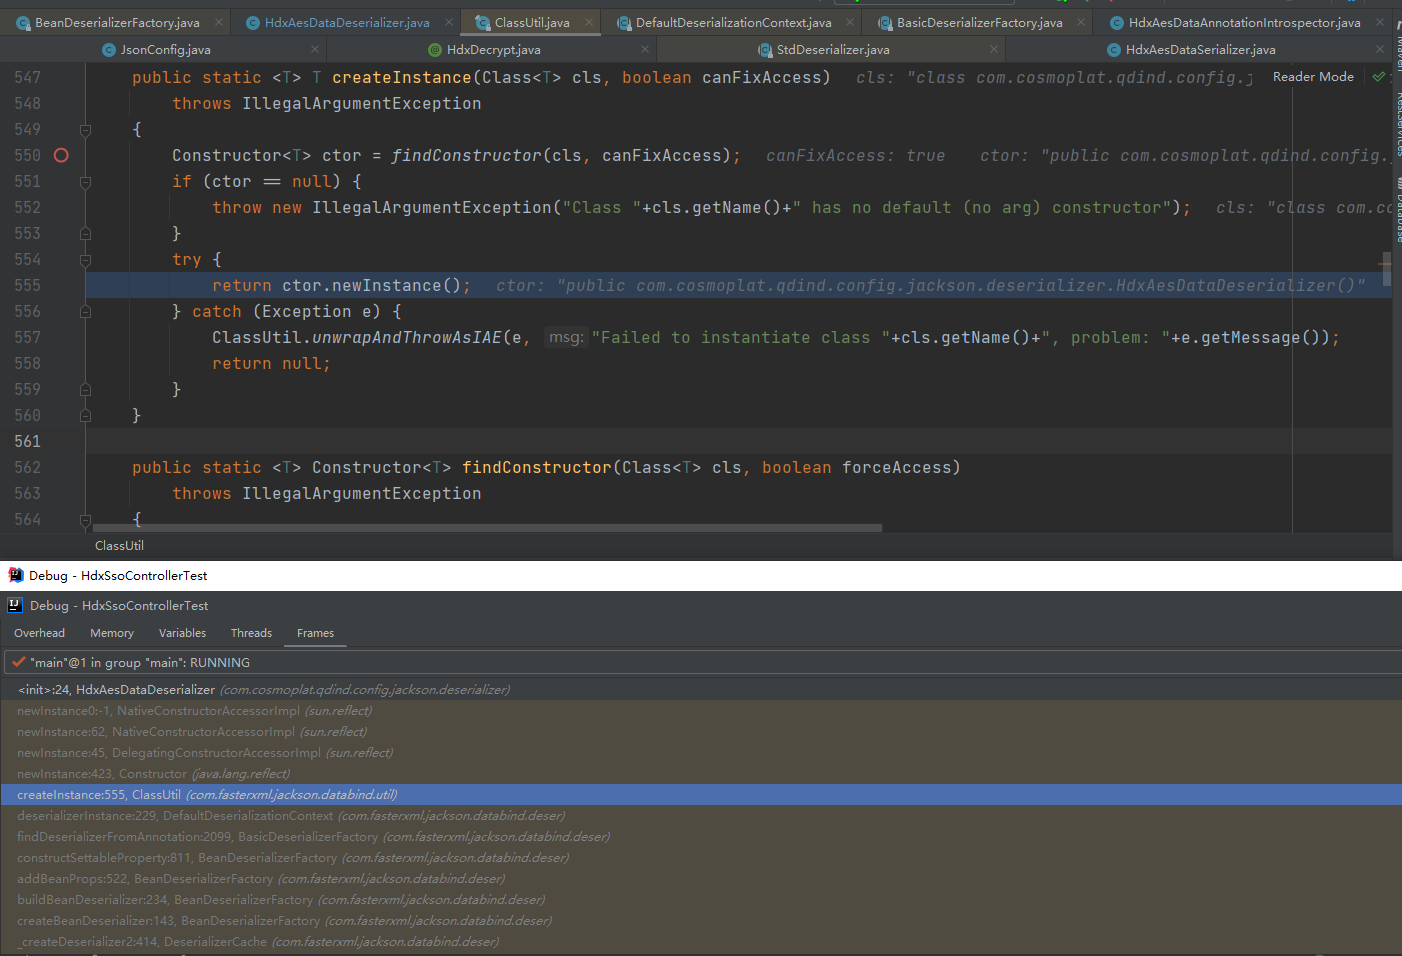Open the BeanDeserializerFactory.java editor tab
The height and width of the screenshot is (956, 1402).
116,22
